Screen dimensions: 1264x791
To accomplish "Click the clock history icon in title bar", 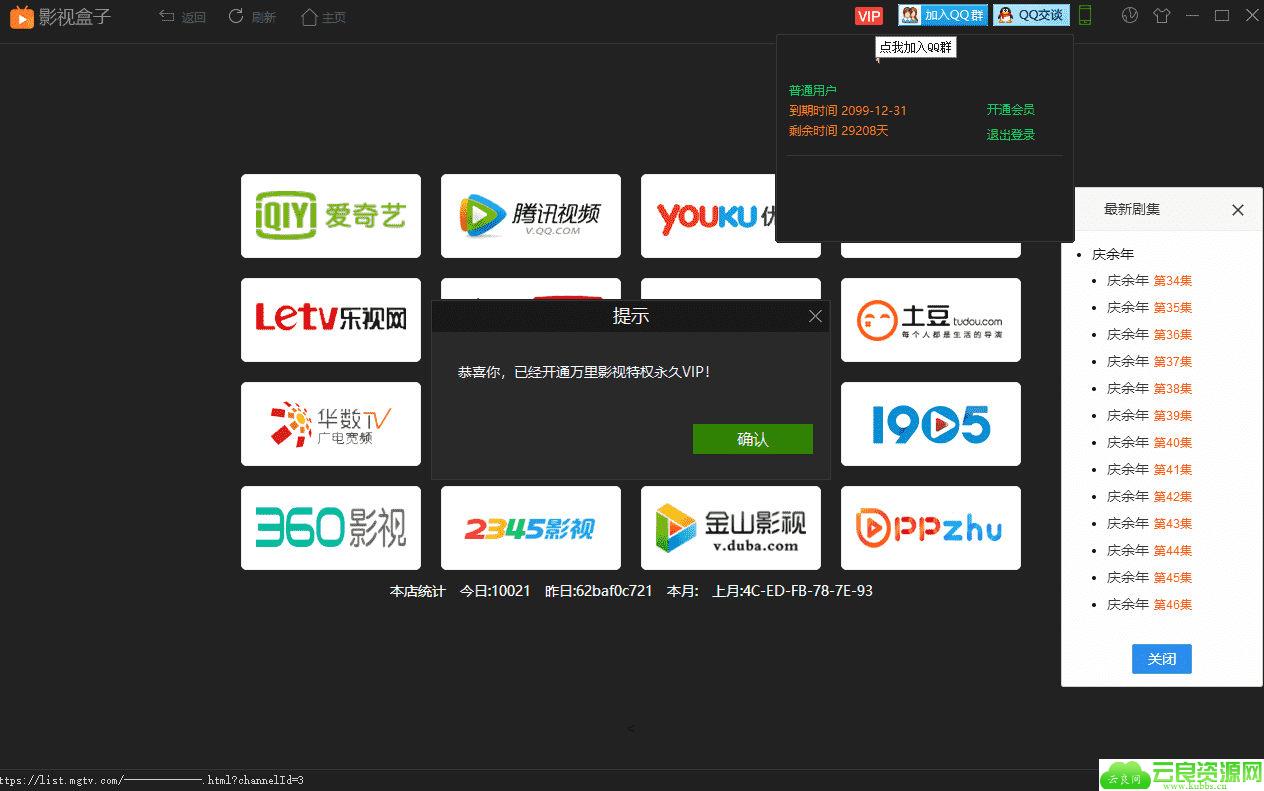I will coord(1130,15).
